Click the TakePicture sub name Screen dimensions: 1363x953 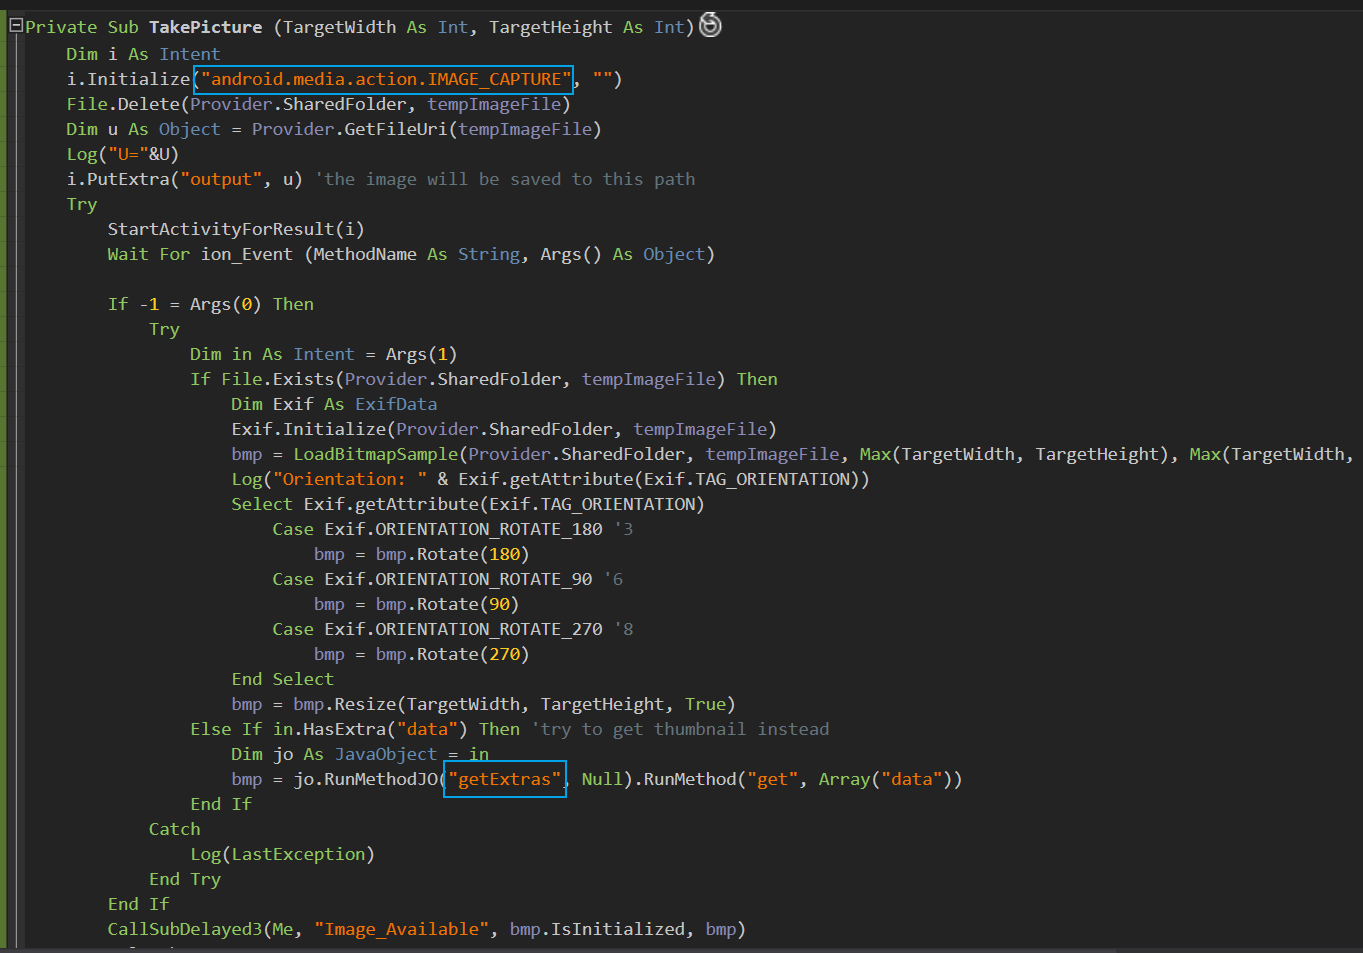click(x=205, y=27)
